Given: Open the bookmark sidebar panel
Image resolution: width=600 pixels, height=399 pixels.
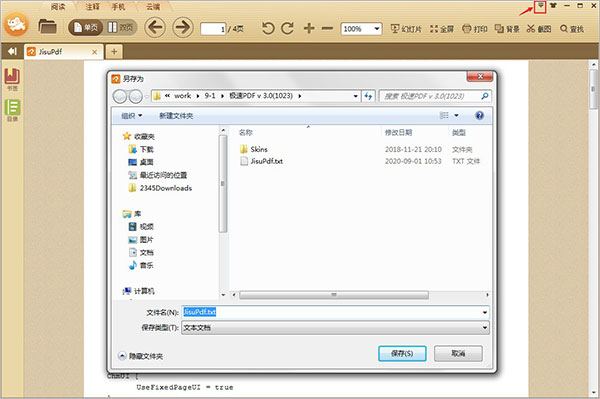Looking at the screenshot, I should click(12, 79).
